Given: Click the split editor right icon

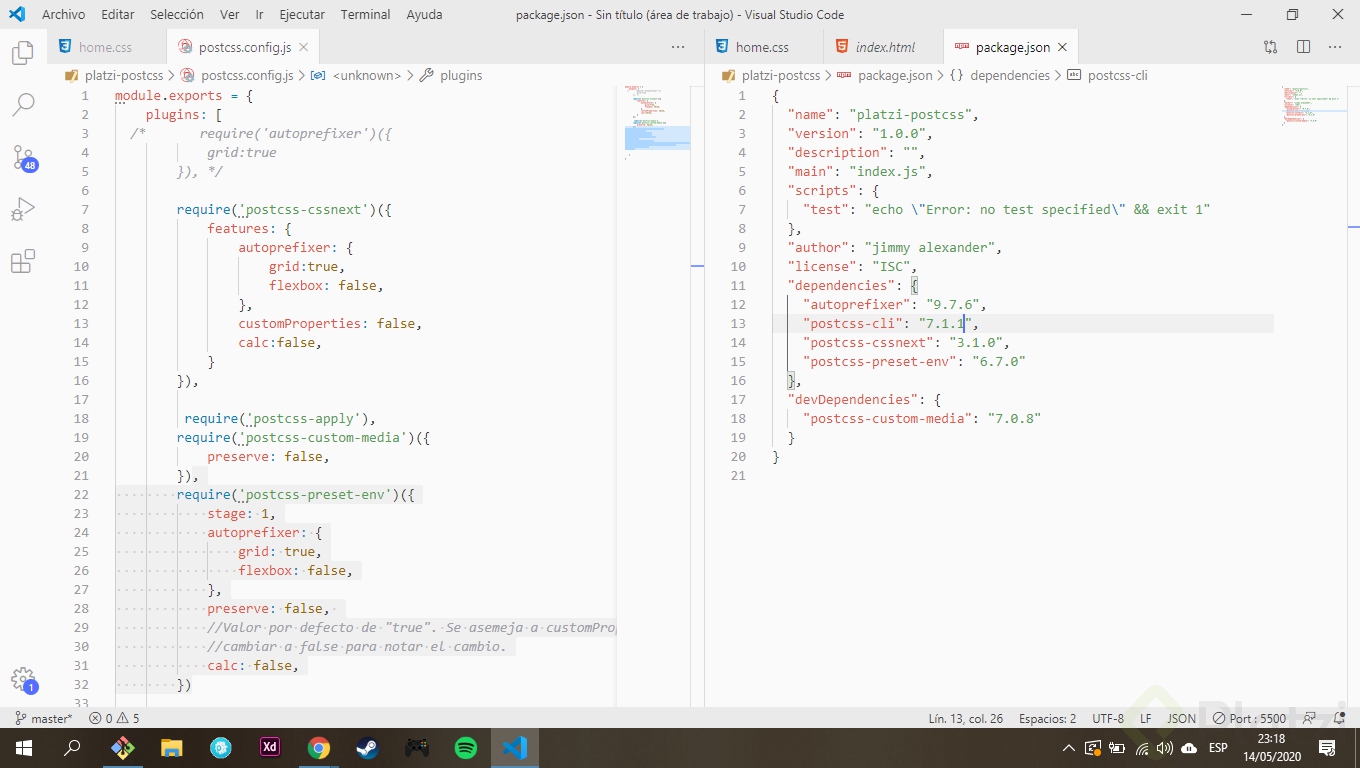Looking at the screenshot, I should [1303, 47].
